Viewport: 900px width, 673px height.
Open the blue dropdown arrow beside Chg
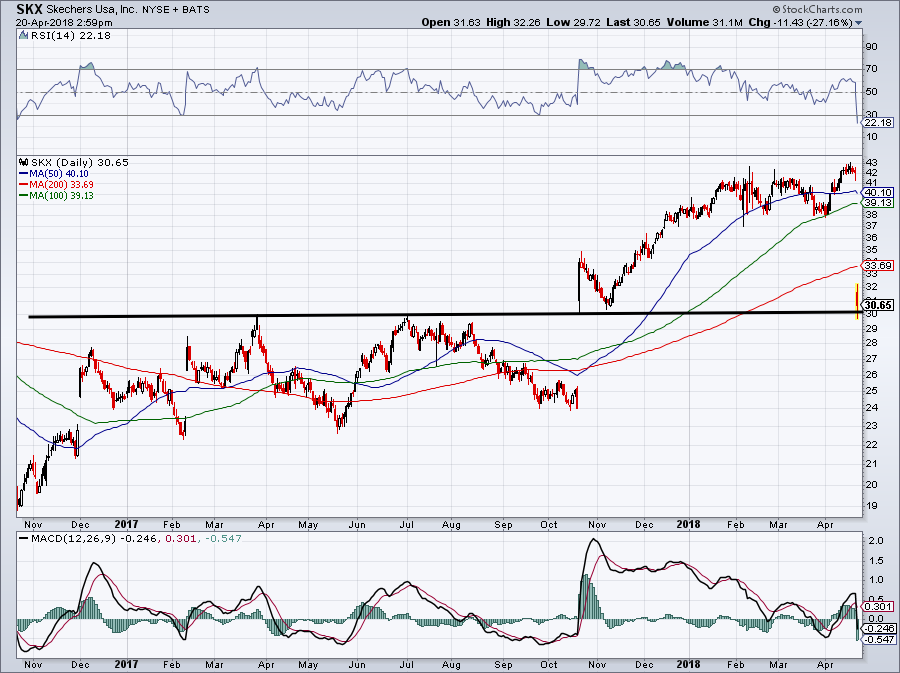[x=859, y=23]
